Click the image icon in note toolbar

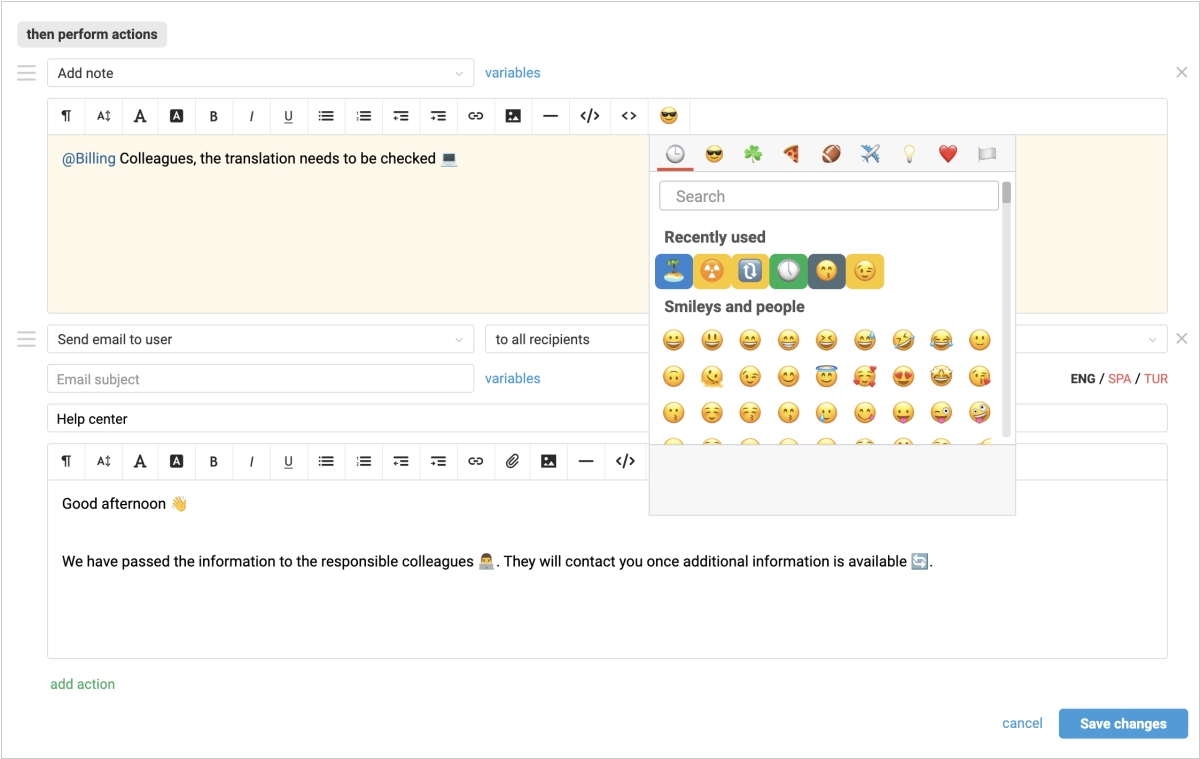pos(513,116)
